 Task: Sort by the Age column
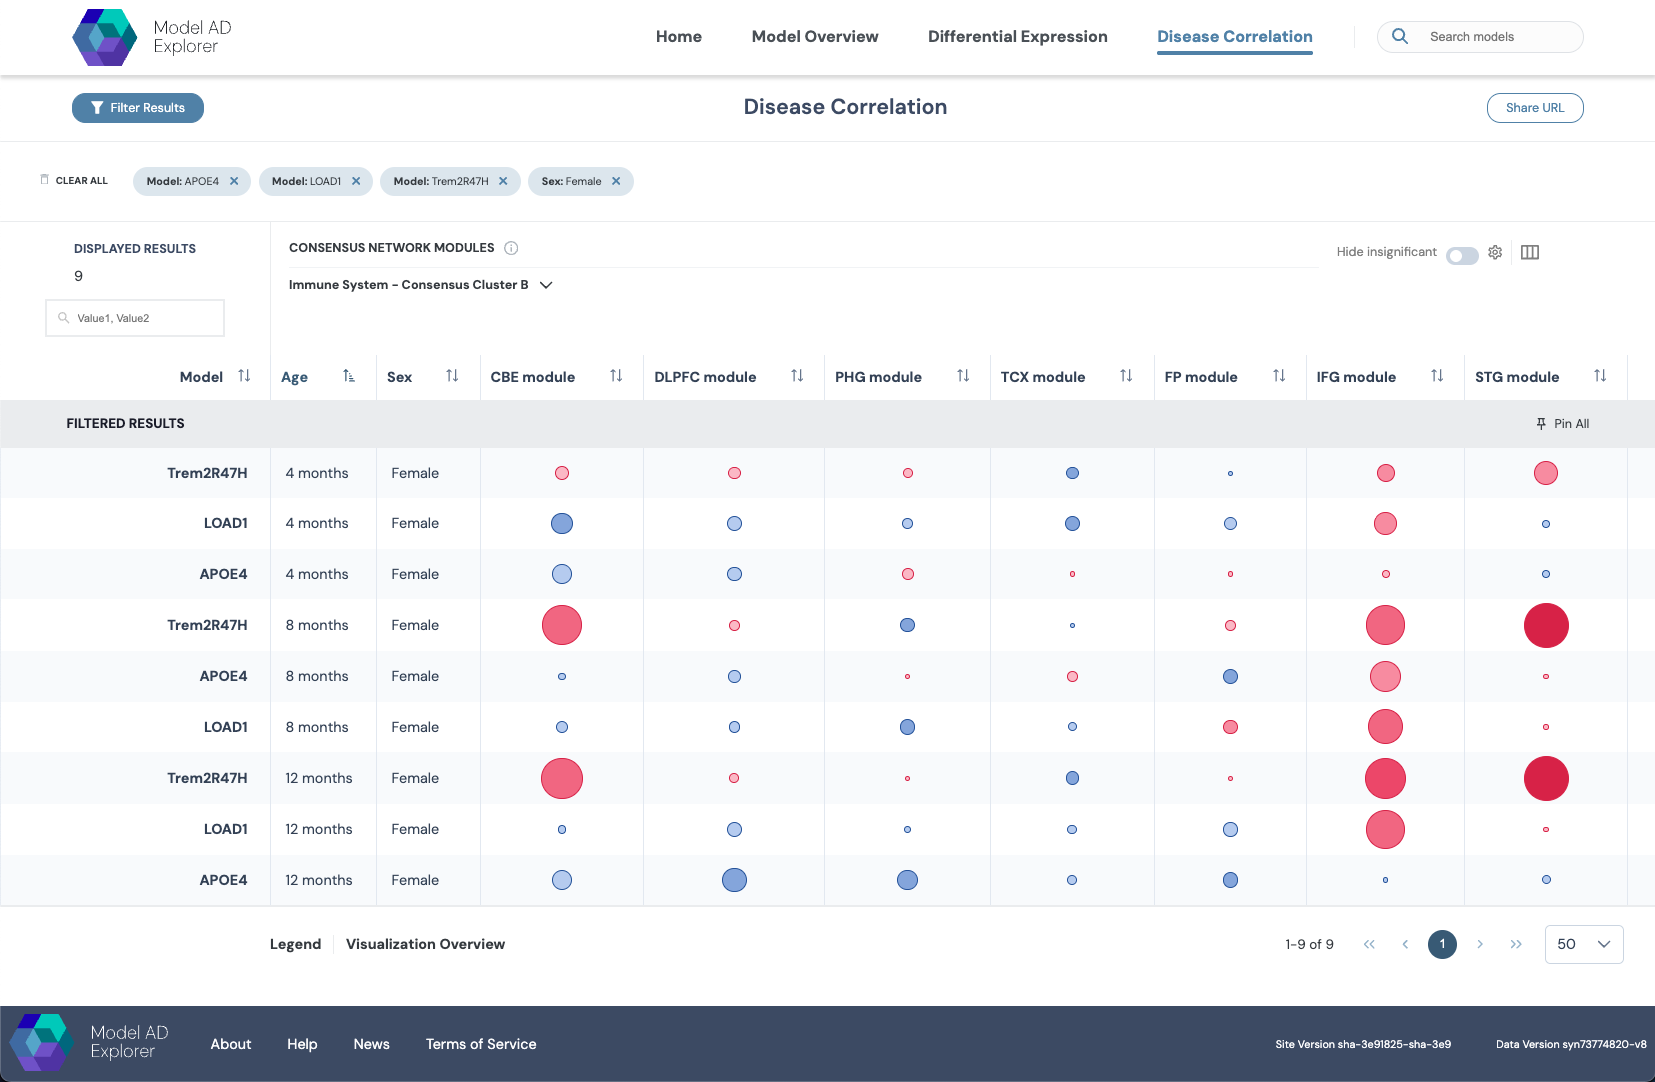(349, 376)
